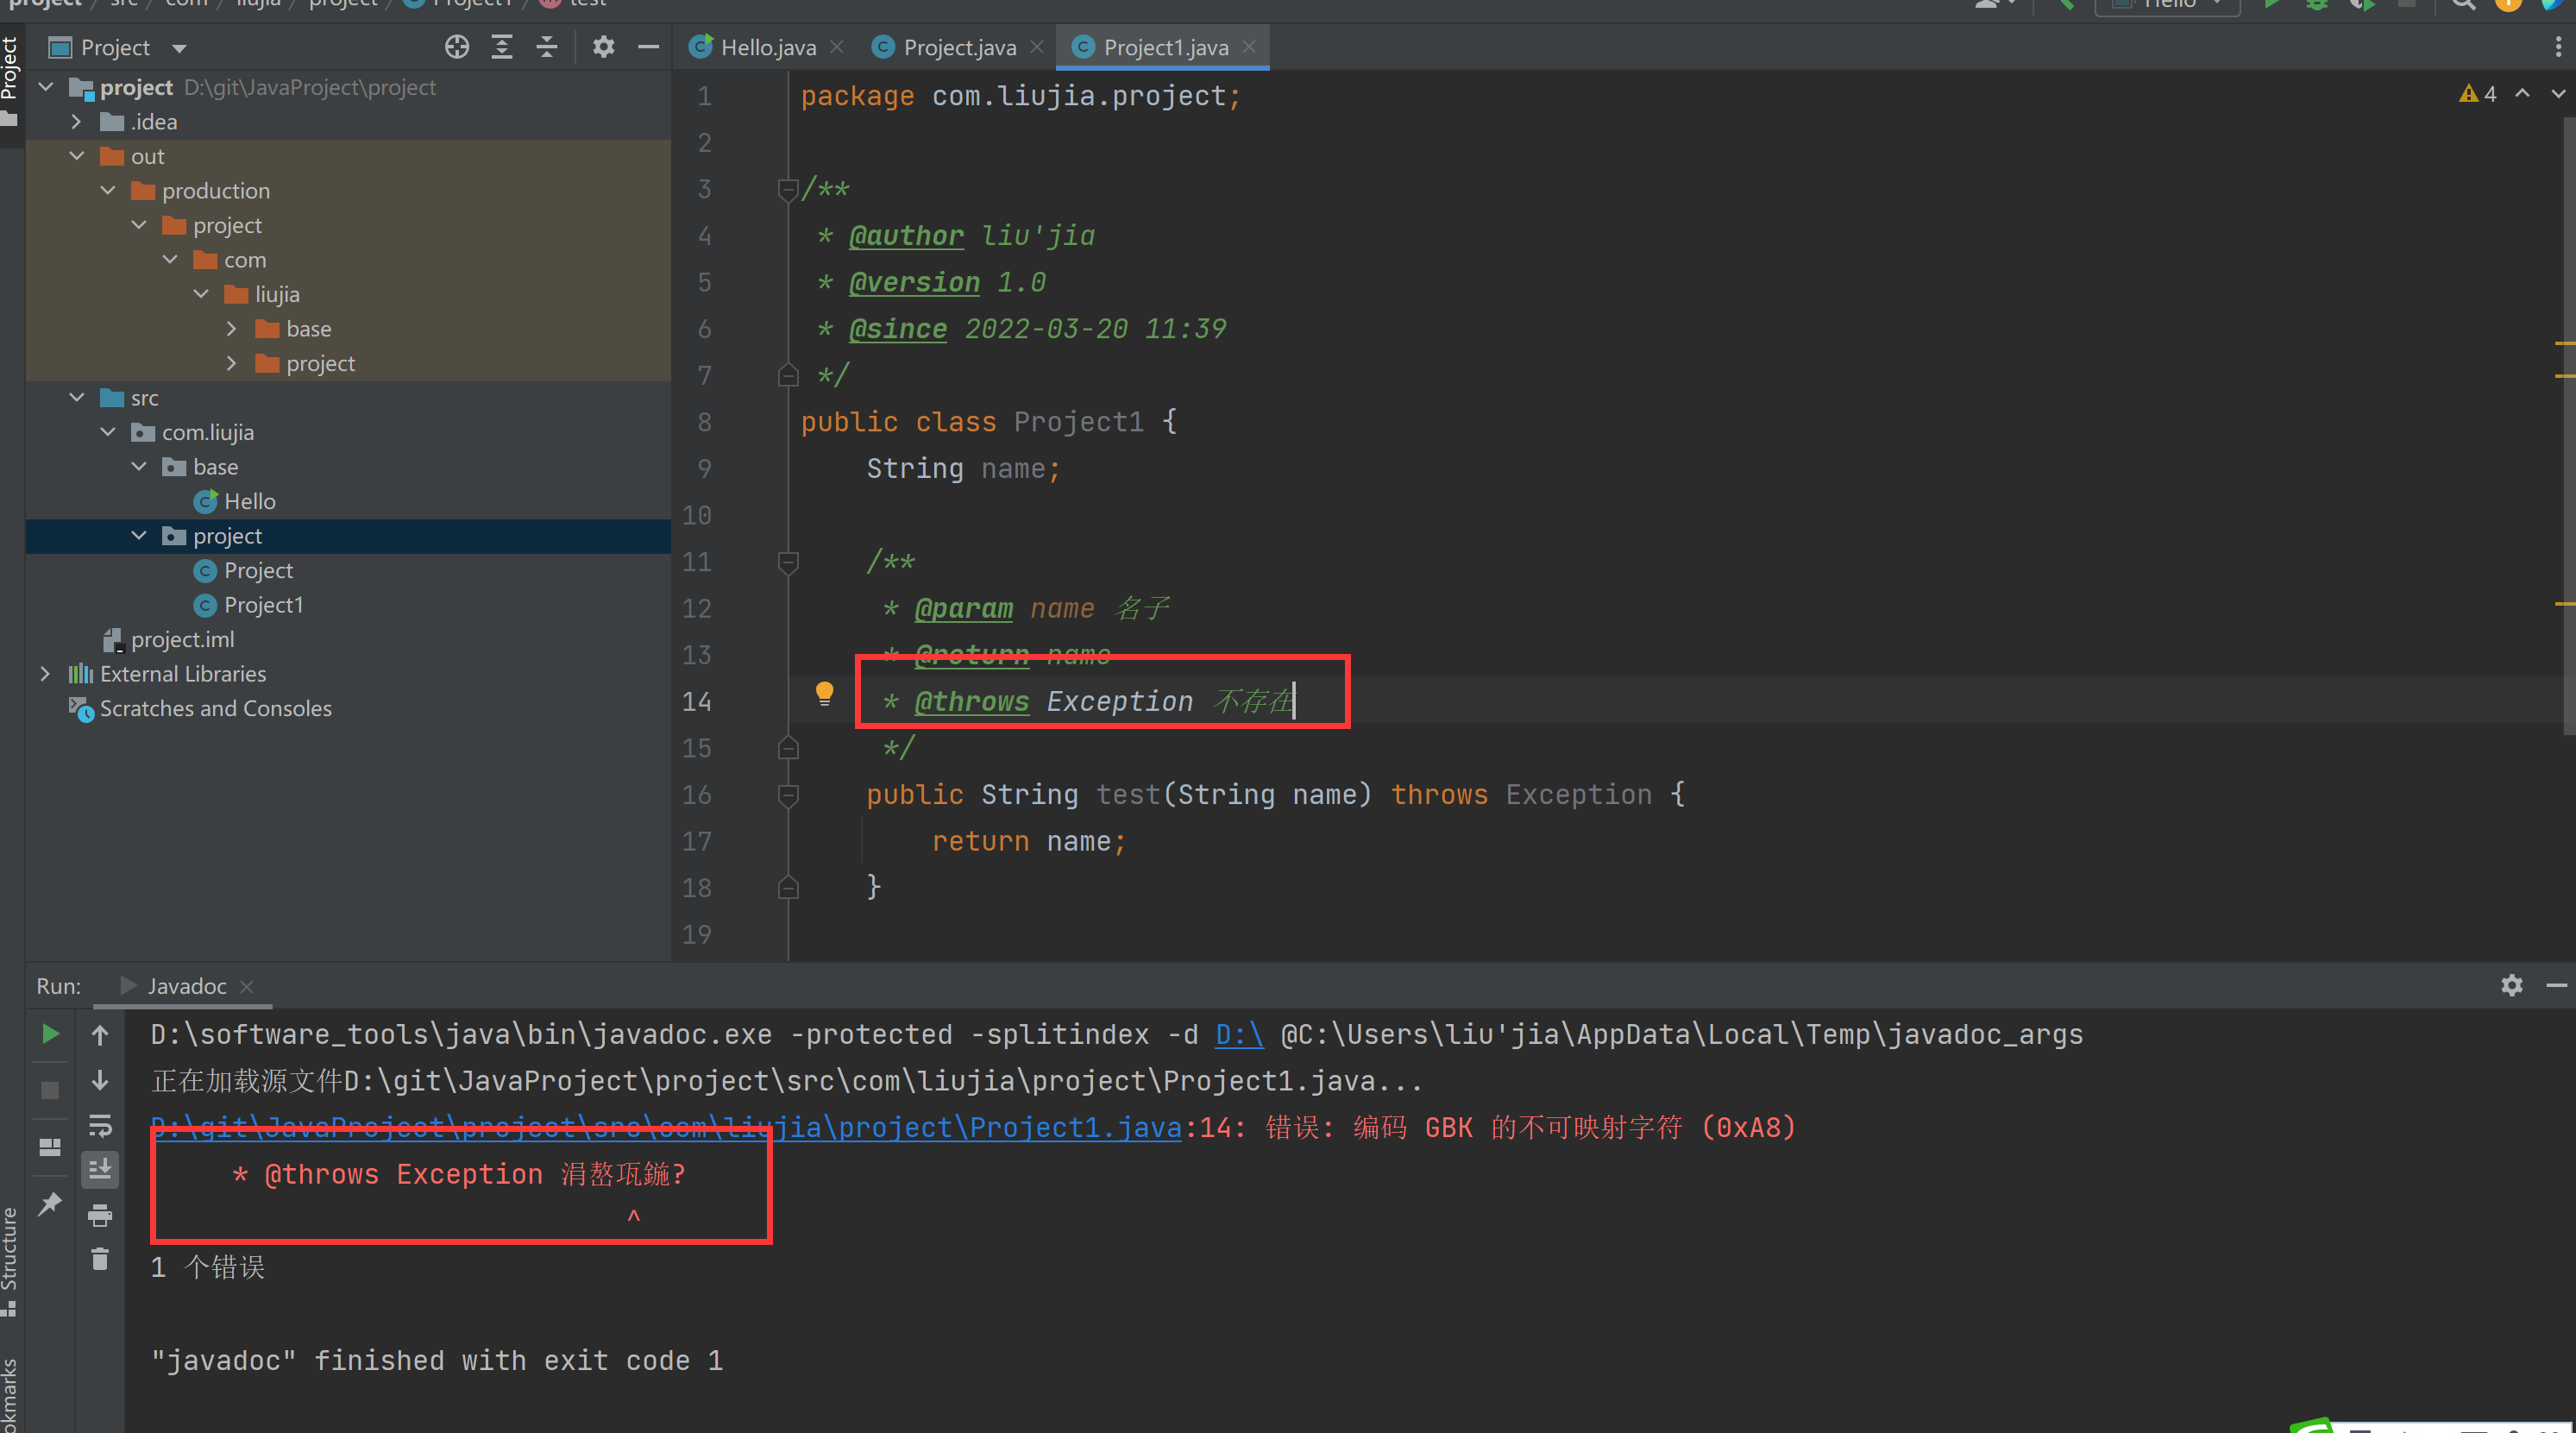This screenshot has width=2576, height=1433.
Task: Toggle soft-wrap in the Run console
Action: (100, 1125)
